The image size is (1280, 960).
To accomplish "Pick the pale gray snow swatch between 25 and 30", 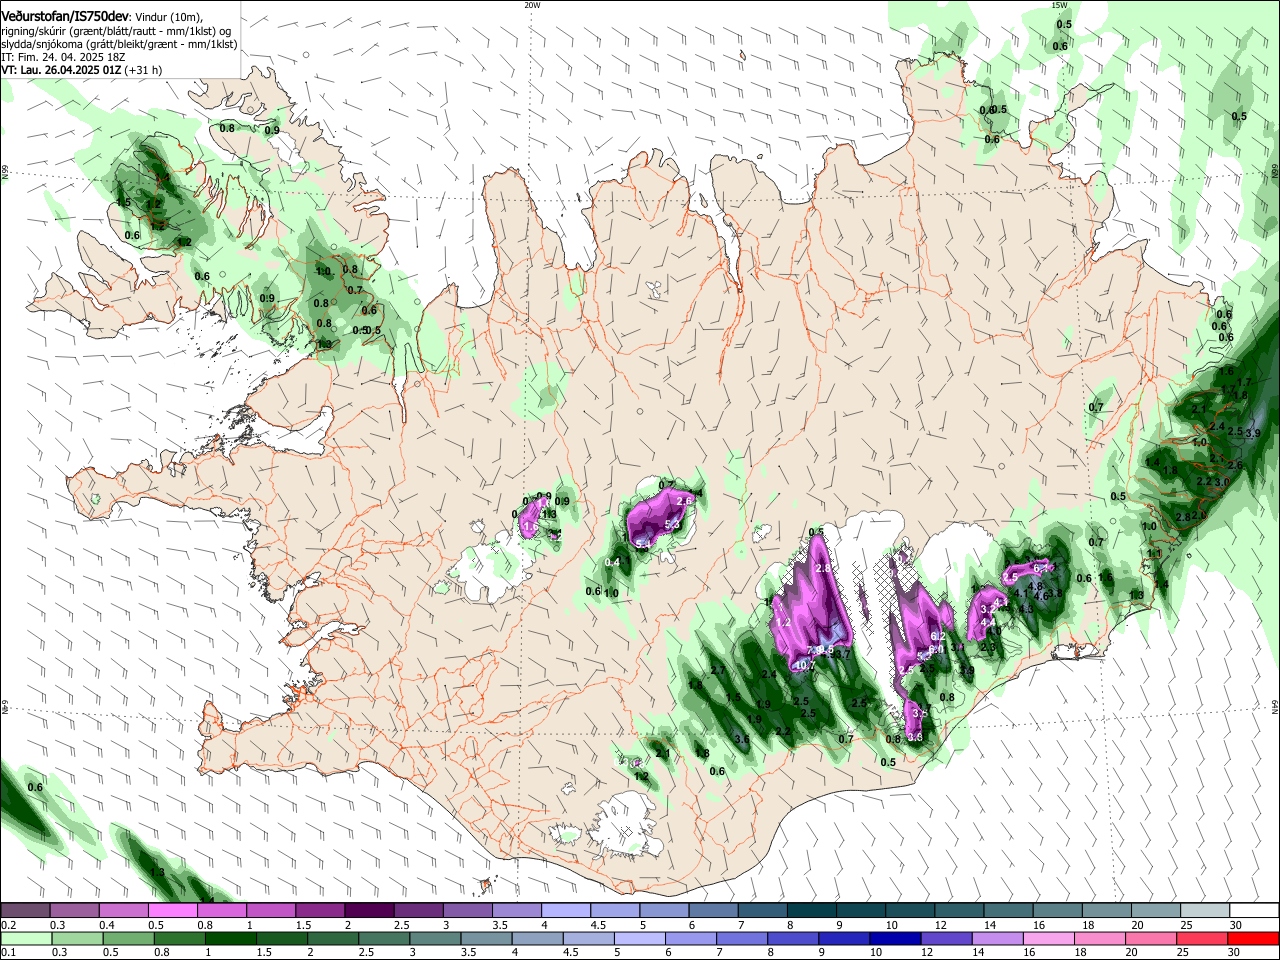I will click(1203, 910).
